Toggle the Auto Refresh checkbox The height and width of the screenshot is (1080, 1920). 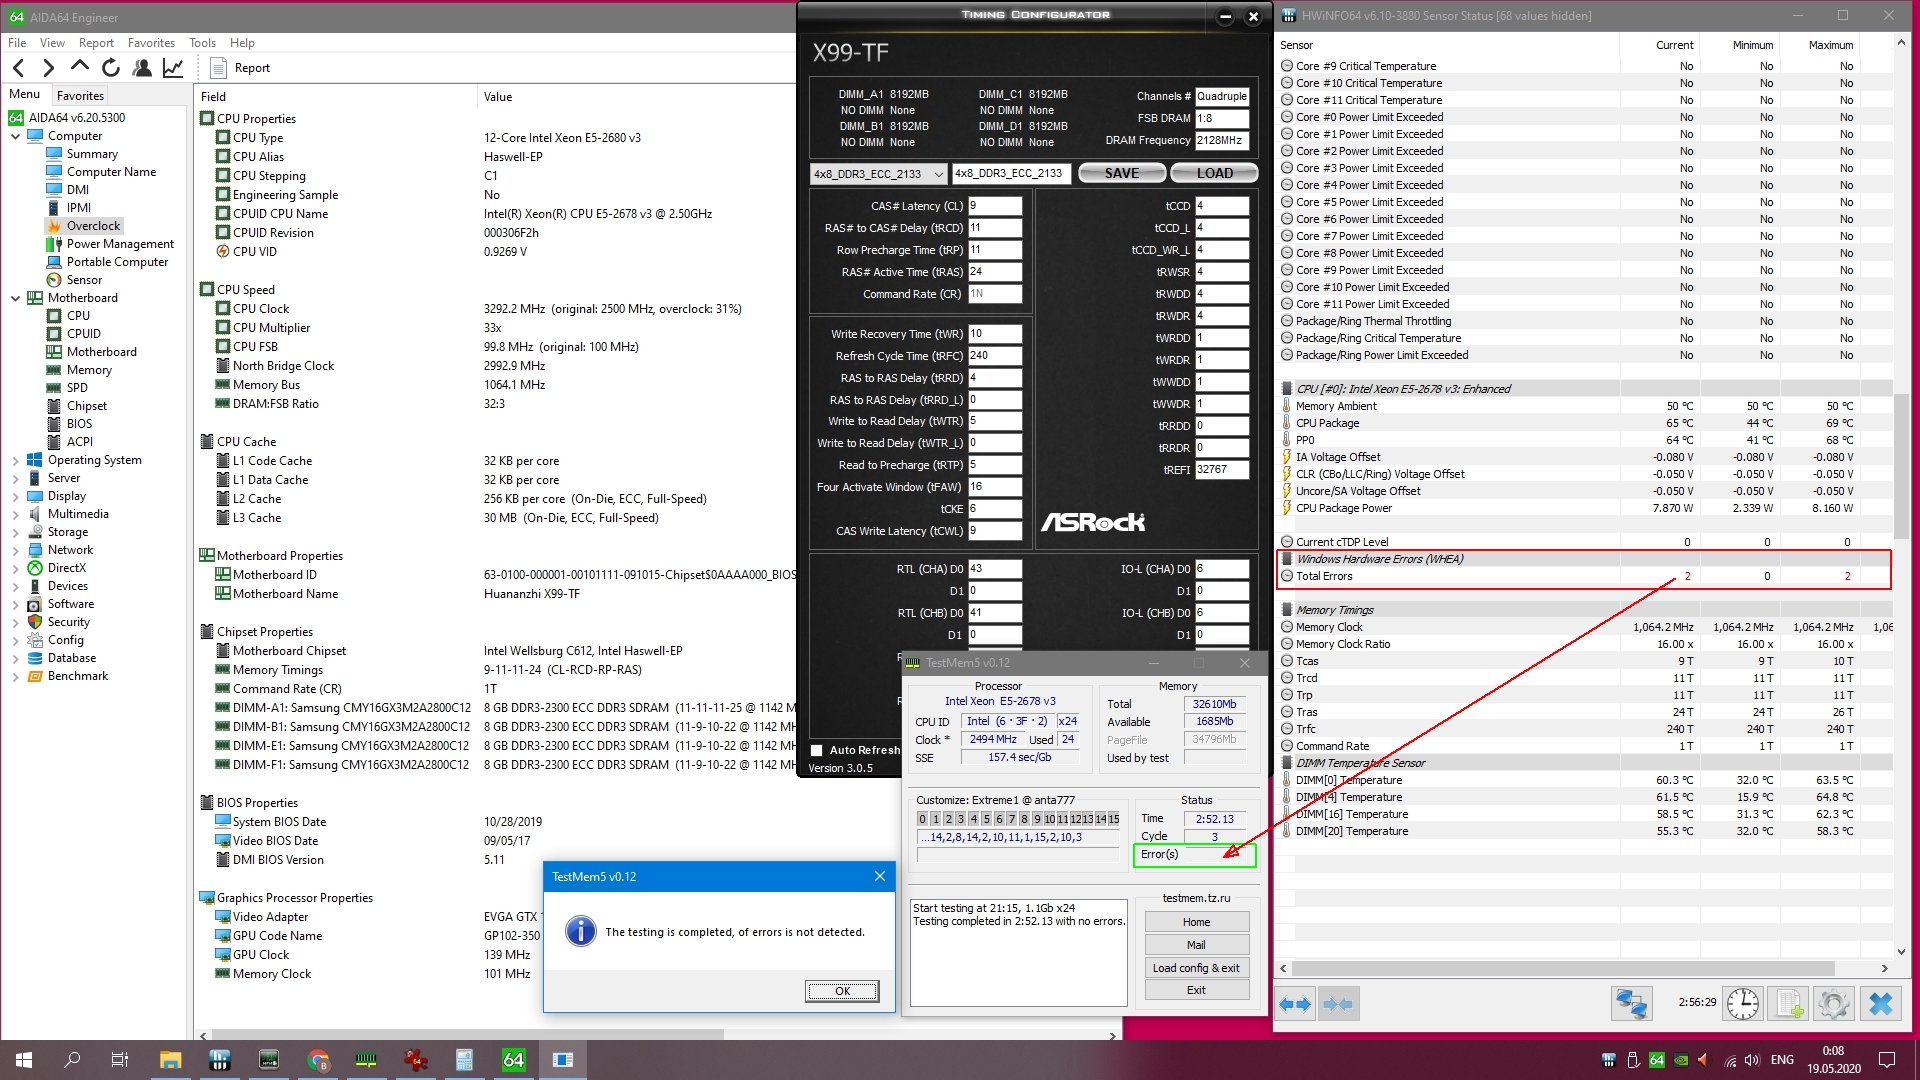pyautogui.click(x=817, y=750)
